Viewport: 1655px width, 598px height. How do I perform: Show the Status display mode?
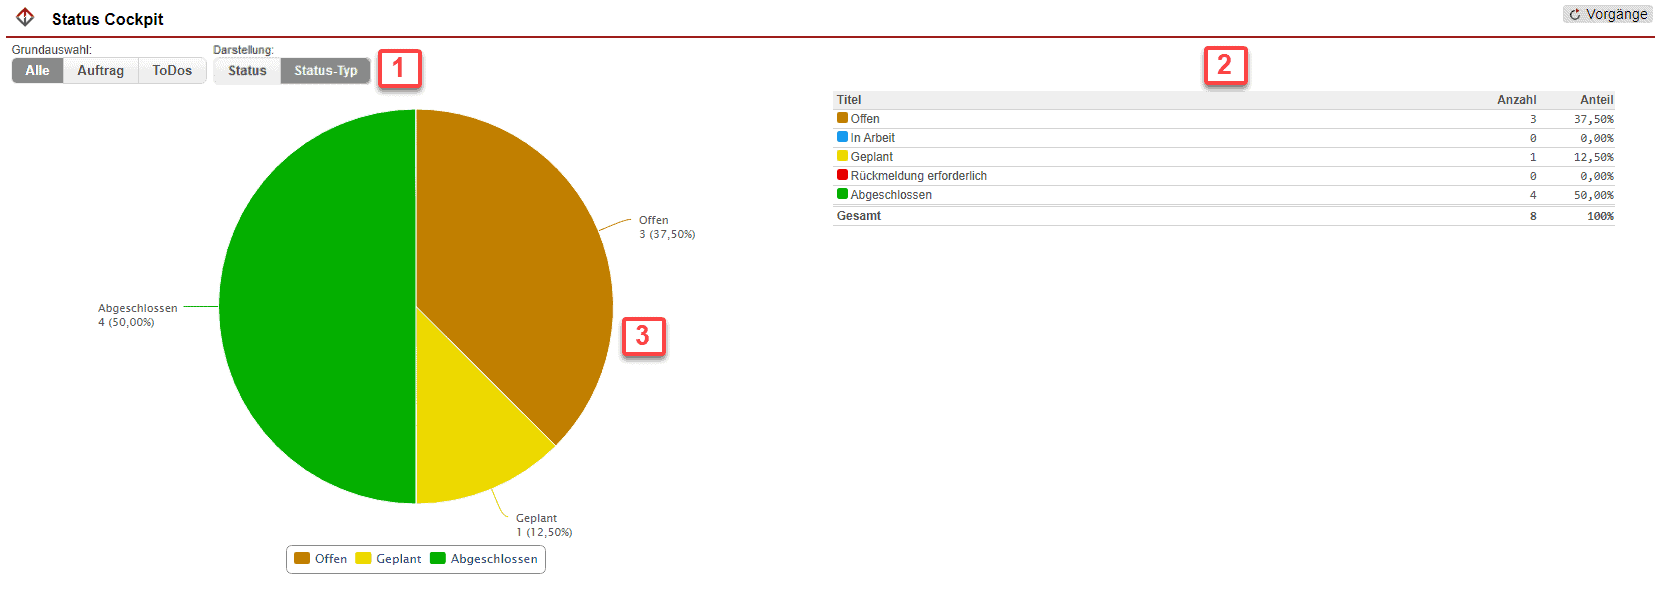point(247,71)
